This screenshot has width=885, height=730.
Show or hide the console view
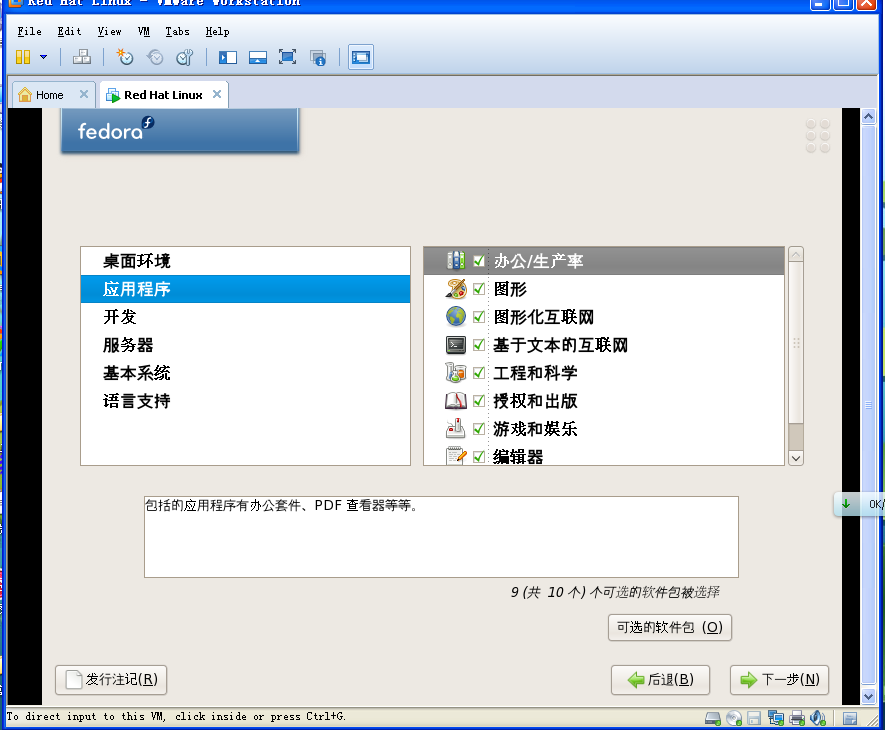(360, 57)
